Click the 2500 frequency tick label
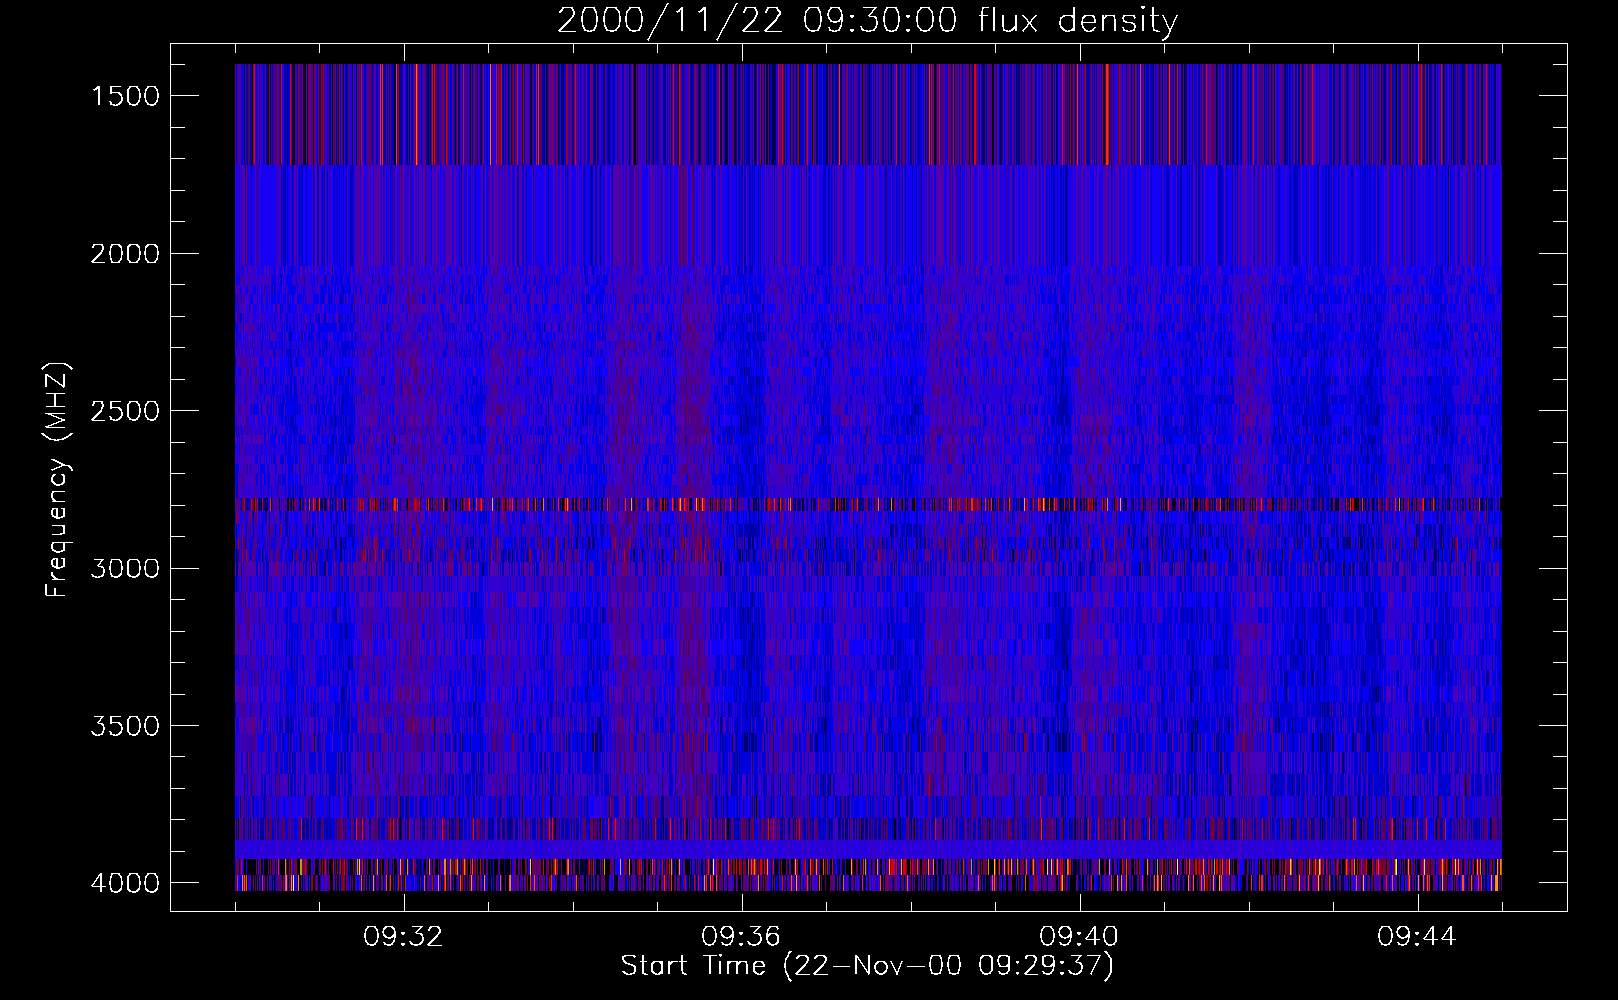 click(125, 411)
